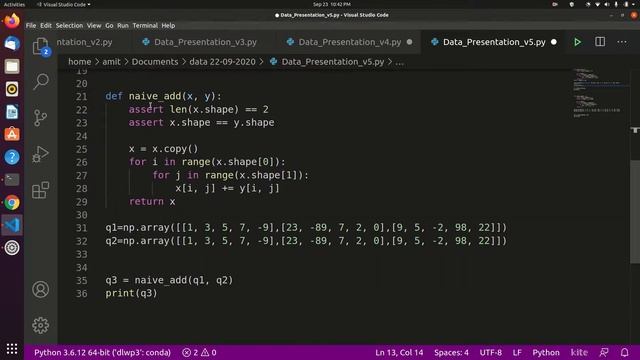Change end of line sequence 'LF'
Viewport: 640px width, 360px height.
(x=517, y=352)
